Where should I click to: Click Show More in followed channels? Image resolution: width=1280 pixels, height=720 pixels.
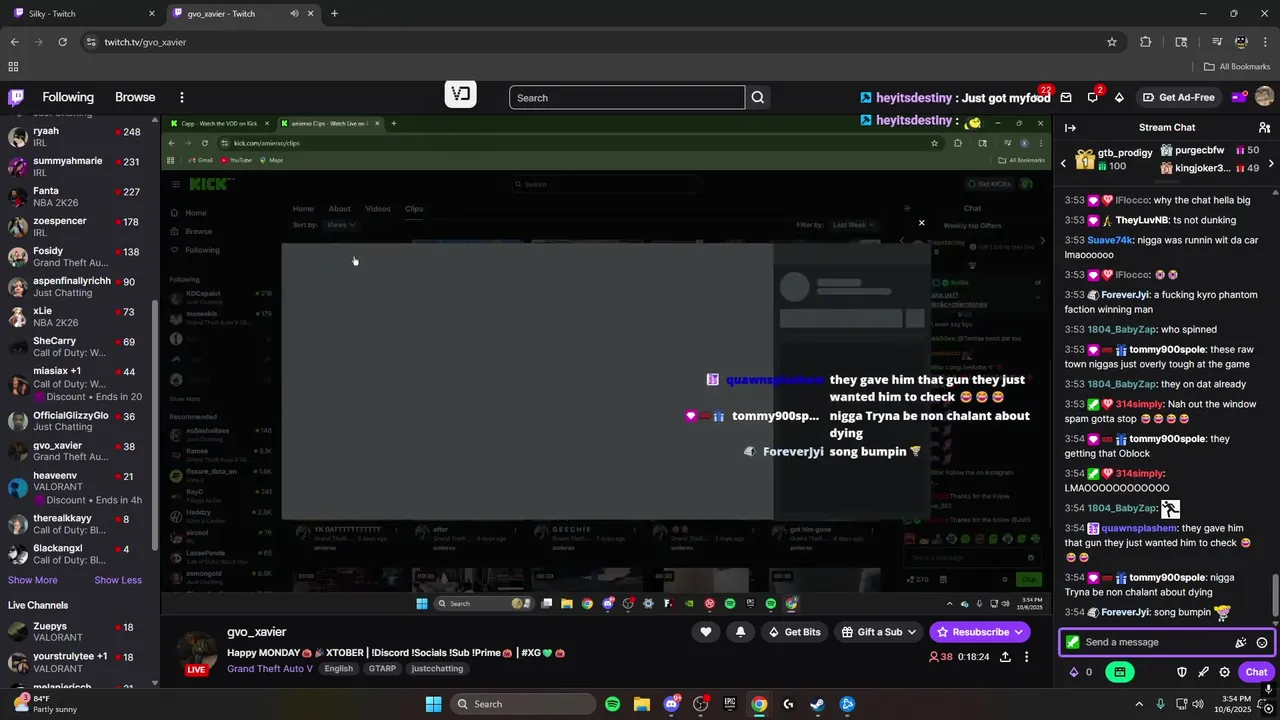click(x=33, y=580)
